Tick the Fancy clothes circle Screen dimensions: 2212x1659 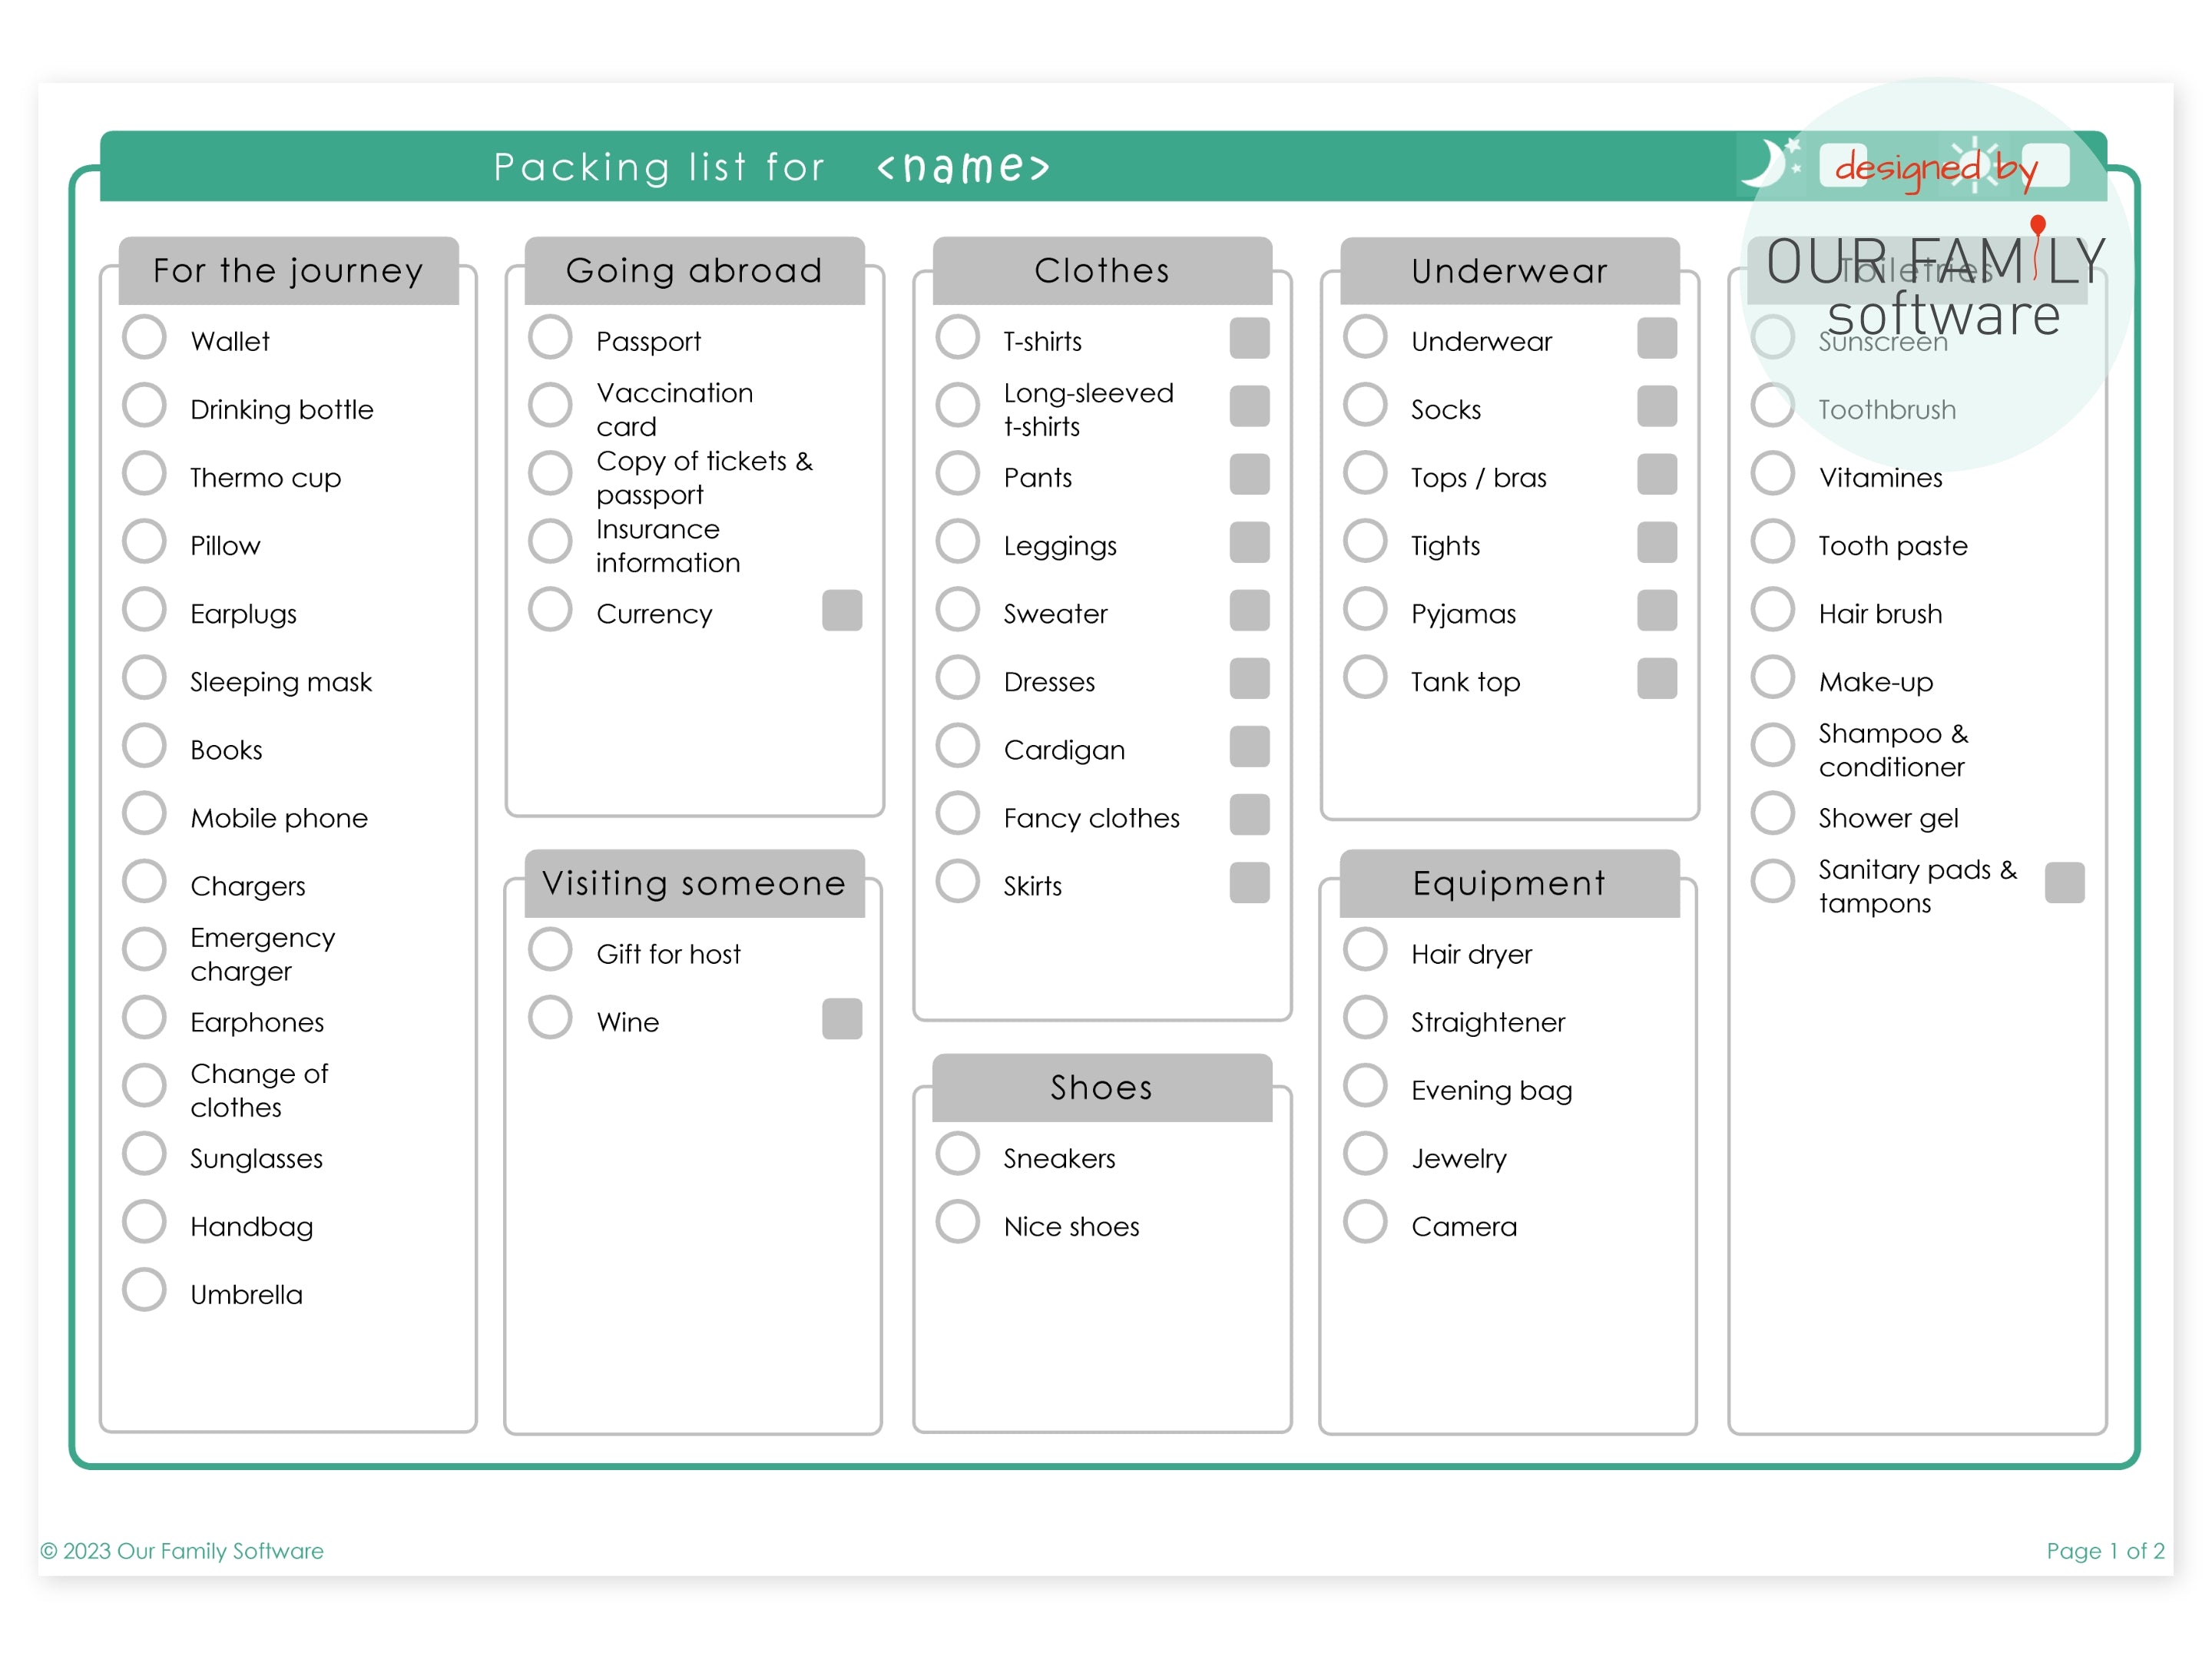[958, 814]
